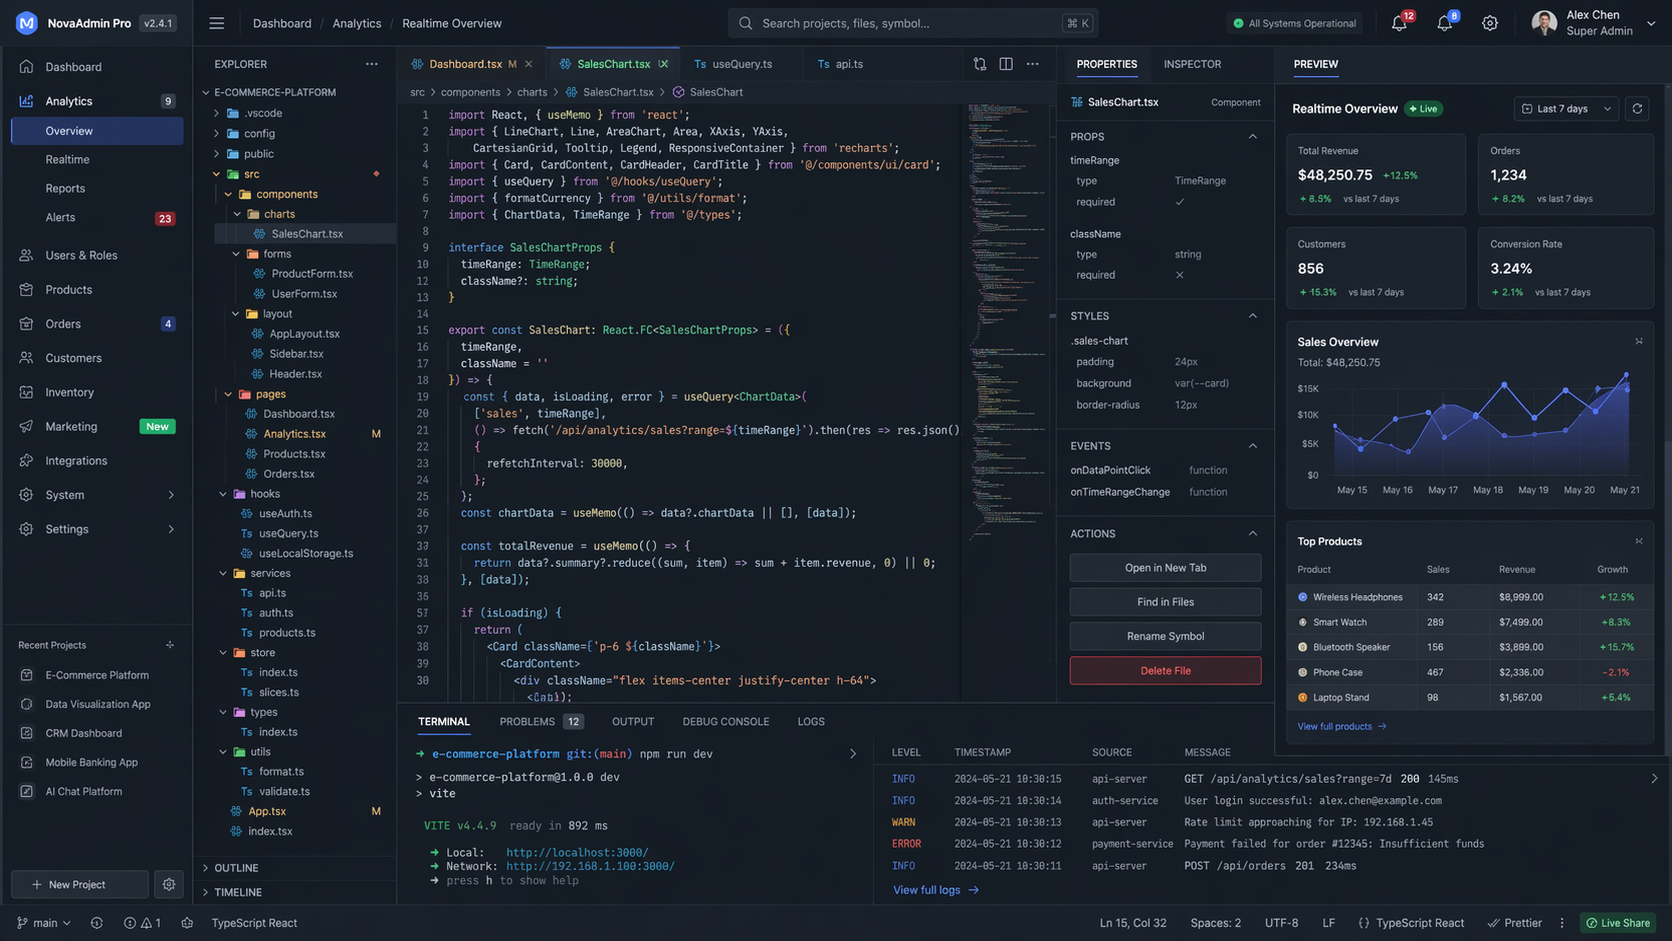Open the Last 7 days dropdown
The image size is (1672, 941).
tap(1566, 108)
